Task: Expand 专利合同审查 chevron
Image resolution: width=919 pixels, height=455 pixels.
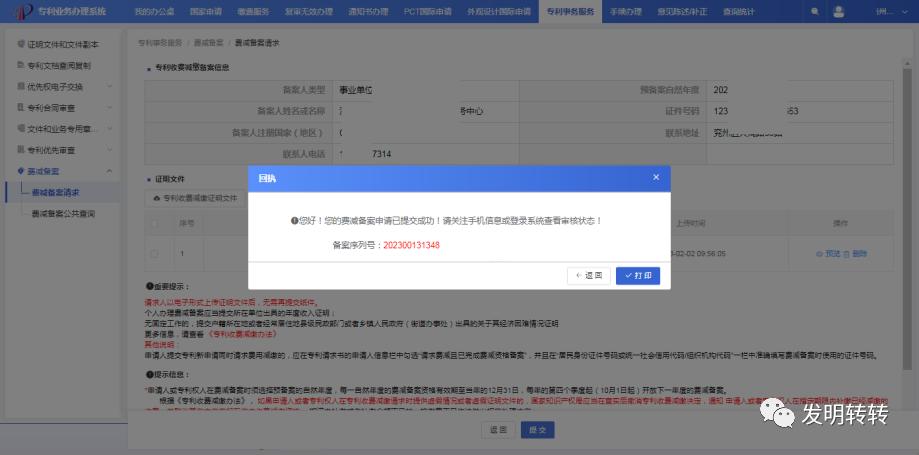Action: 110,108
